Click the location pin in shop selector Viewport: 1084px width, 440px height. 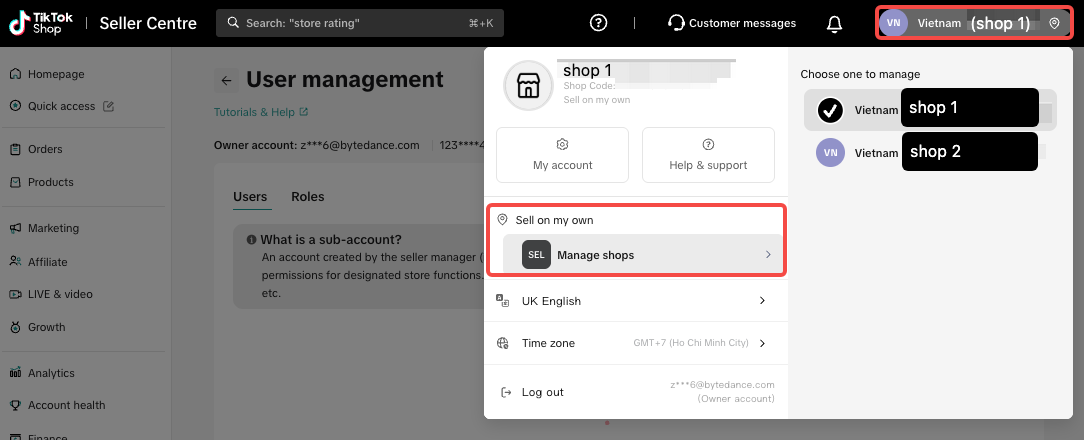click(1054, 23)
